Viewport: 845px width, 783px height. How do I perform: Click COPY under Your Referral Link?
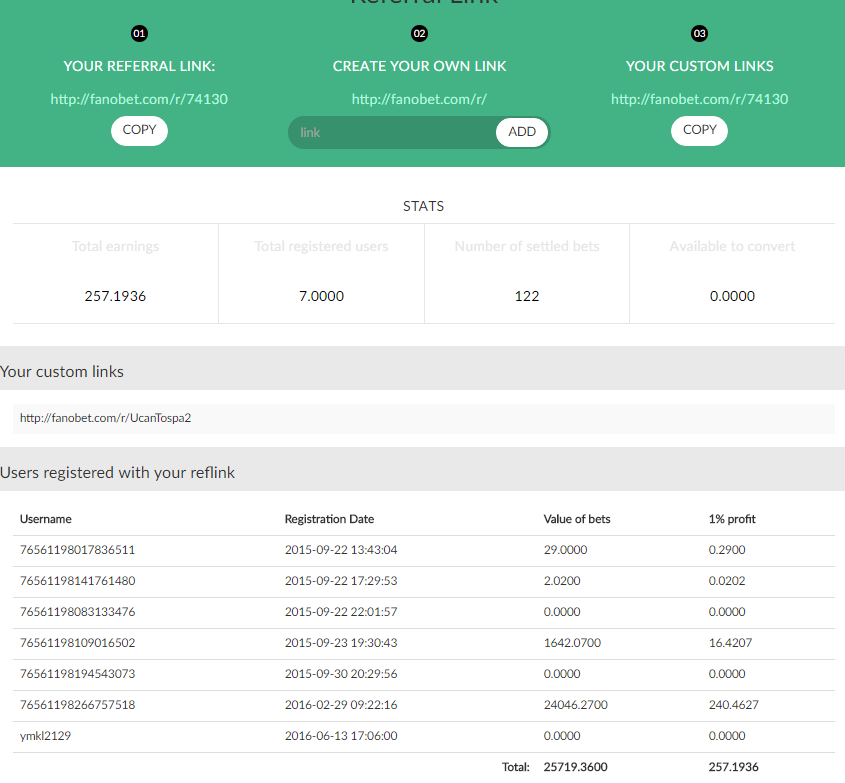pyautogui.click(x=139, y=130)
